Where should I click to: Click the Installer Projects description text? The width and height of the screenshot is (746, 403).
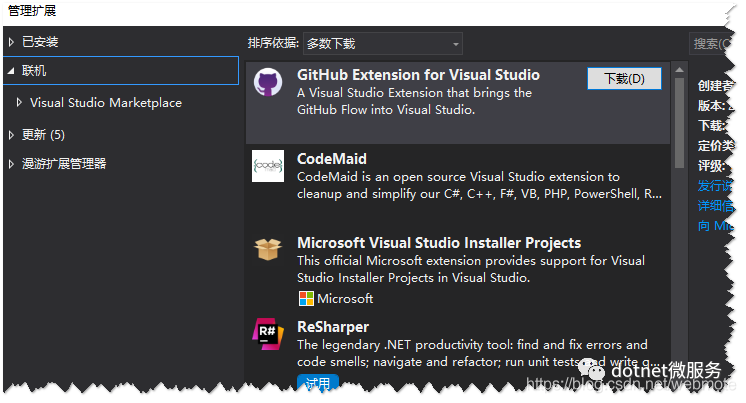[x=471, y=269]
